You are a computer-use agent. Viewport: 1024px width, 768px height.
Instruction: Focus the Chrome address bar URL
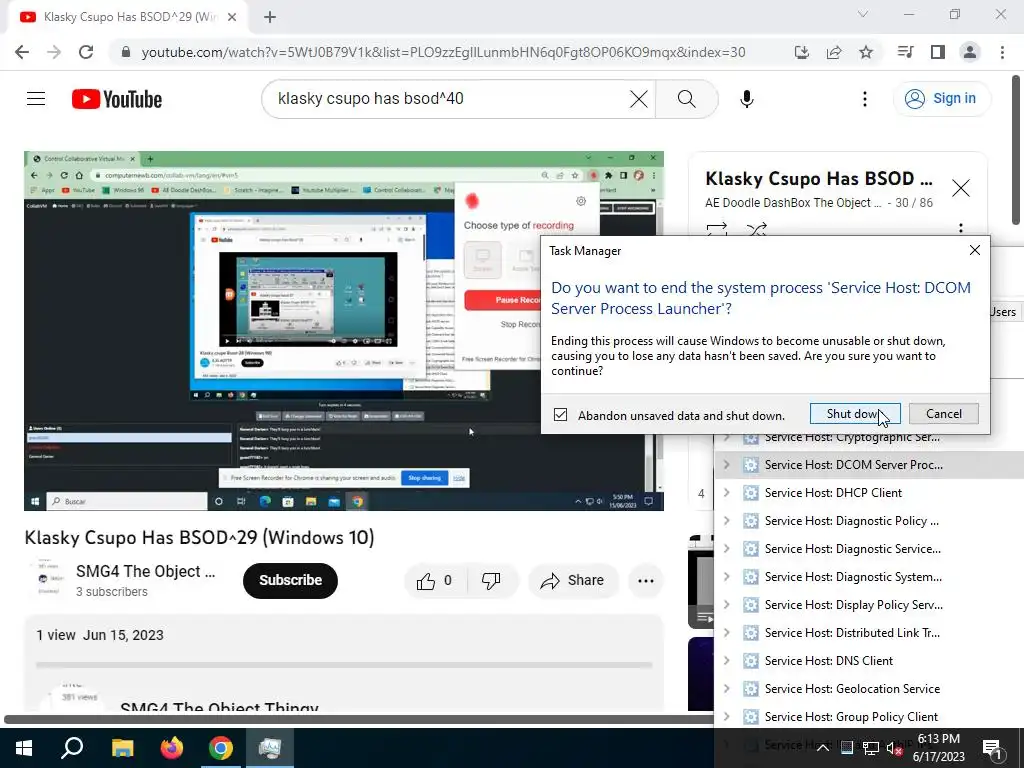[x=443, y=52]
